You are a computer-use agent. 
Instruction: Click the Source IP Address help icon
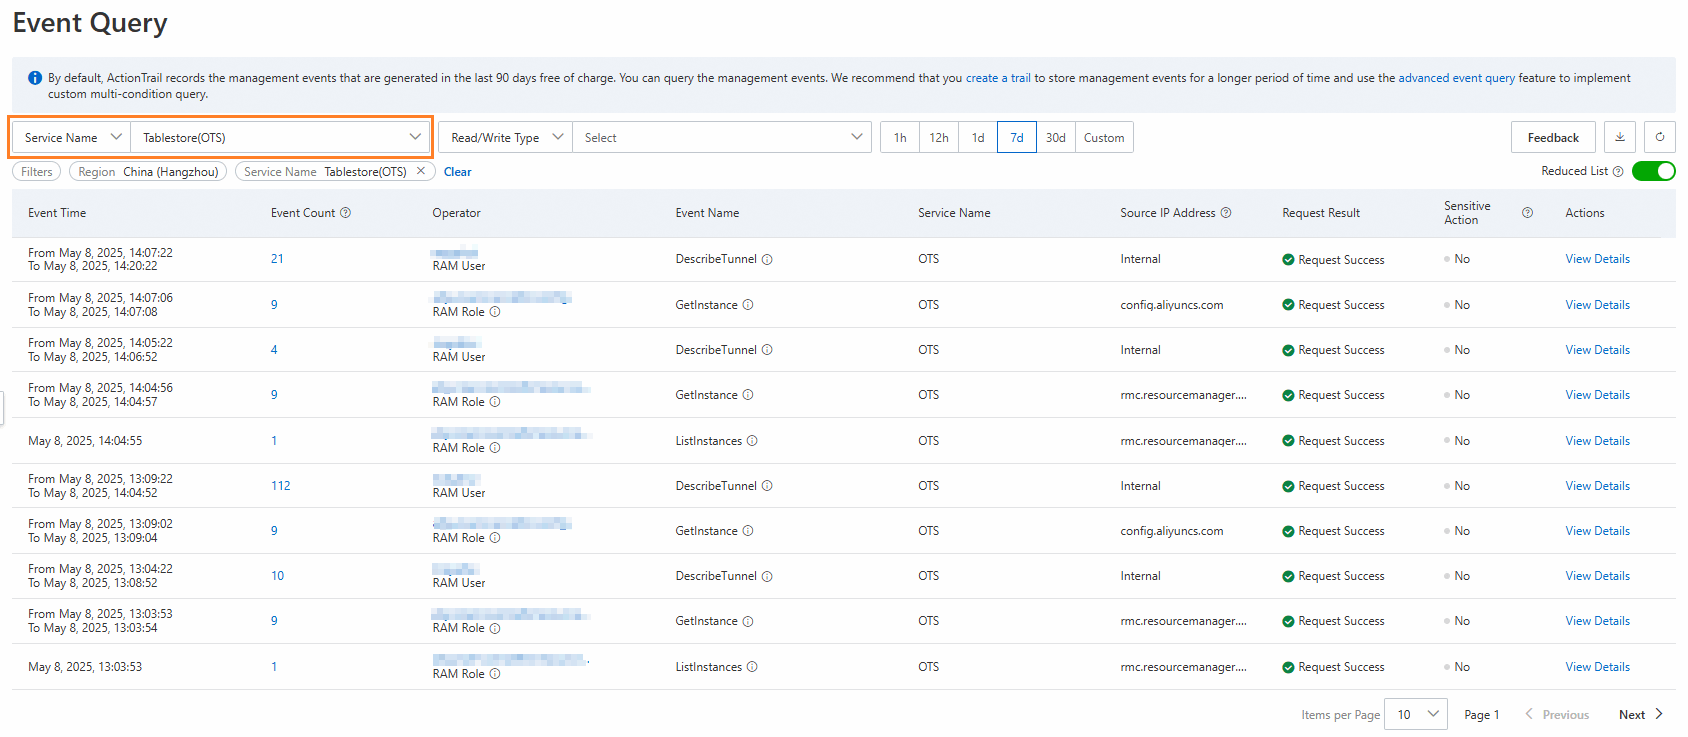pos(1226,213)
